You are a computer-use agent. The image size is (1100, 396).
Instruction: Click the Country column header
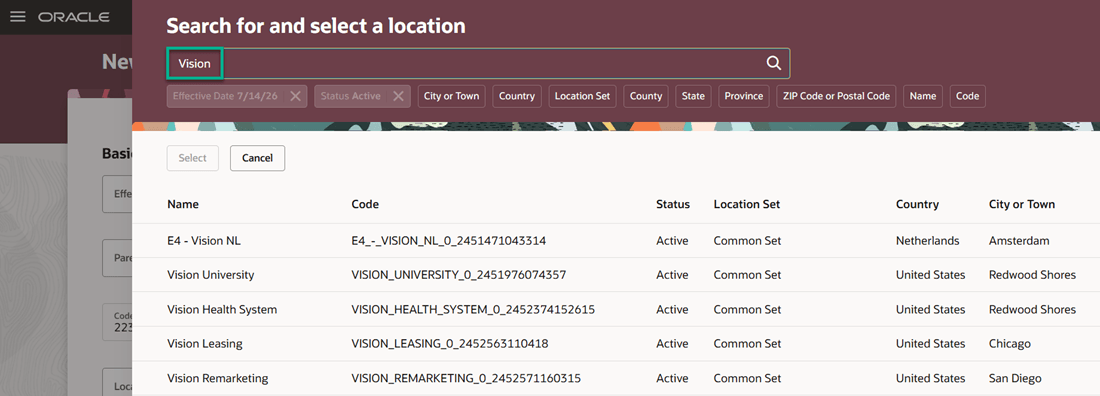tap(917, 204)
